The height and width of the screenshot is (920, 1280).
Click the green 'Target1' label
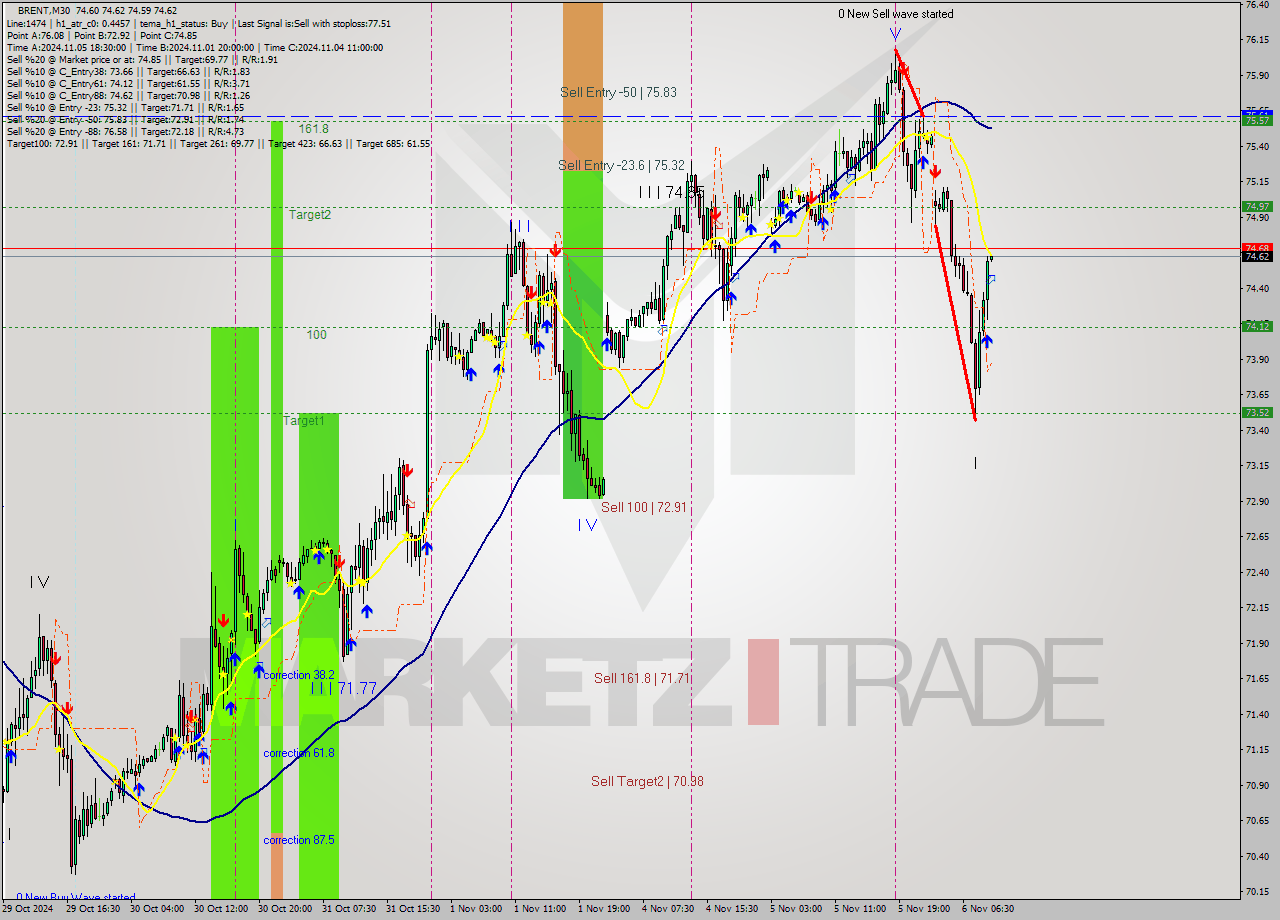click(303, 421)
